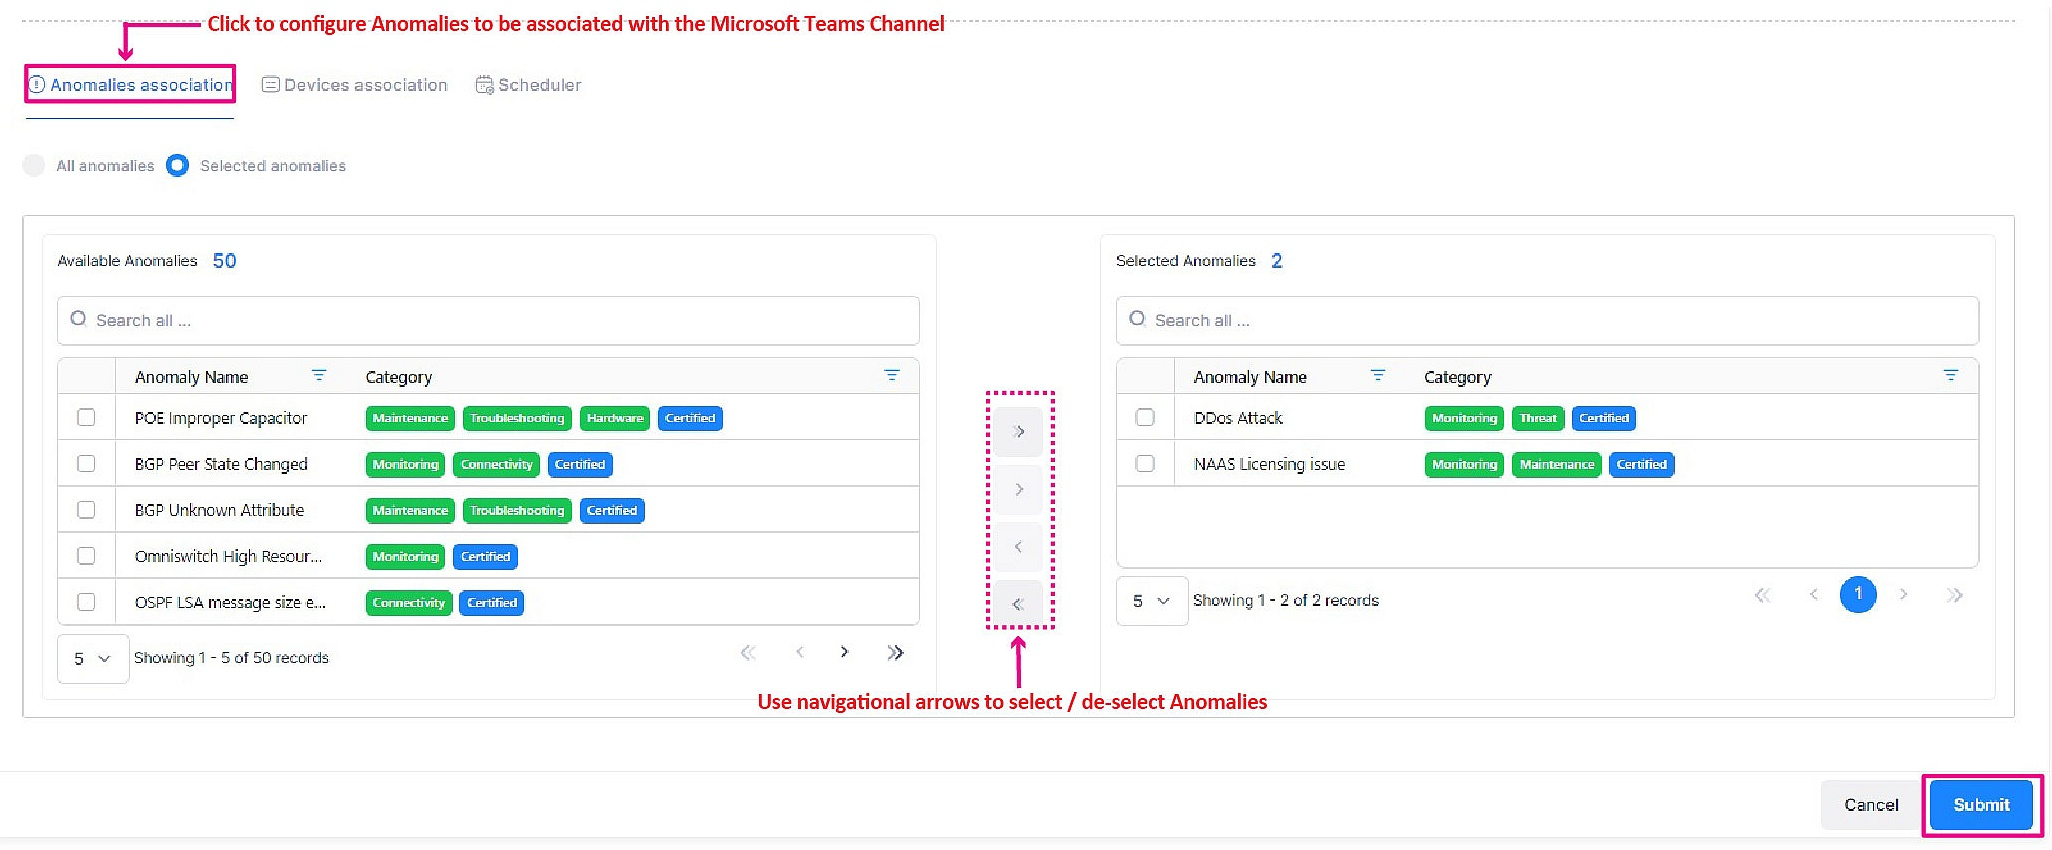2052x850 pixels.
Task: Expand page size dropdown under Selected Anomalies
Action: pyautogui.click(x=1151, y=601)
